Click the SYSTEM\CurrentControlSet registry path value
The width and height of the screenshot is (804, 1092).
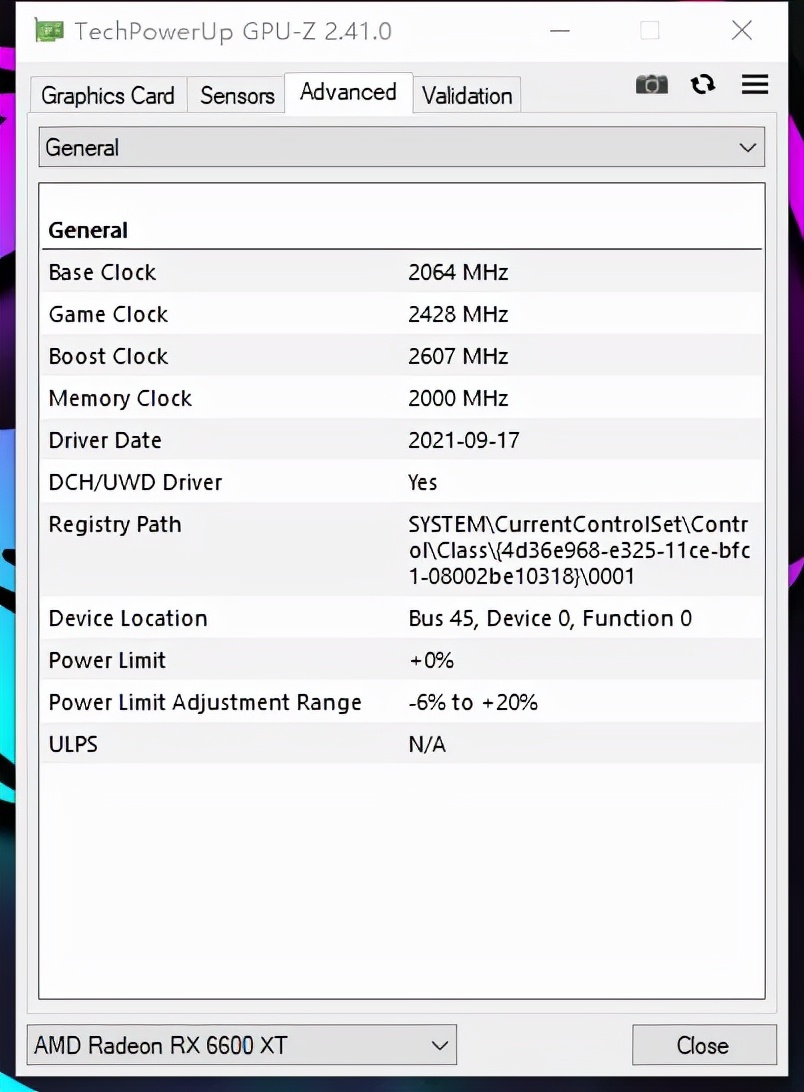click(579, 550)
